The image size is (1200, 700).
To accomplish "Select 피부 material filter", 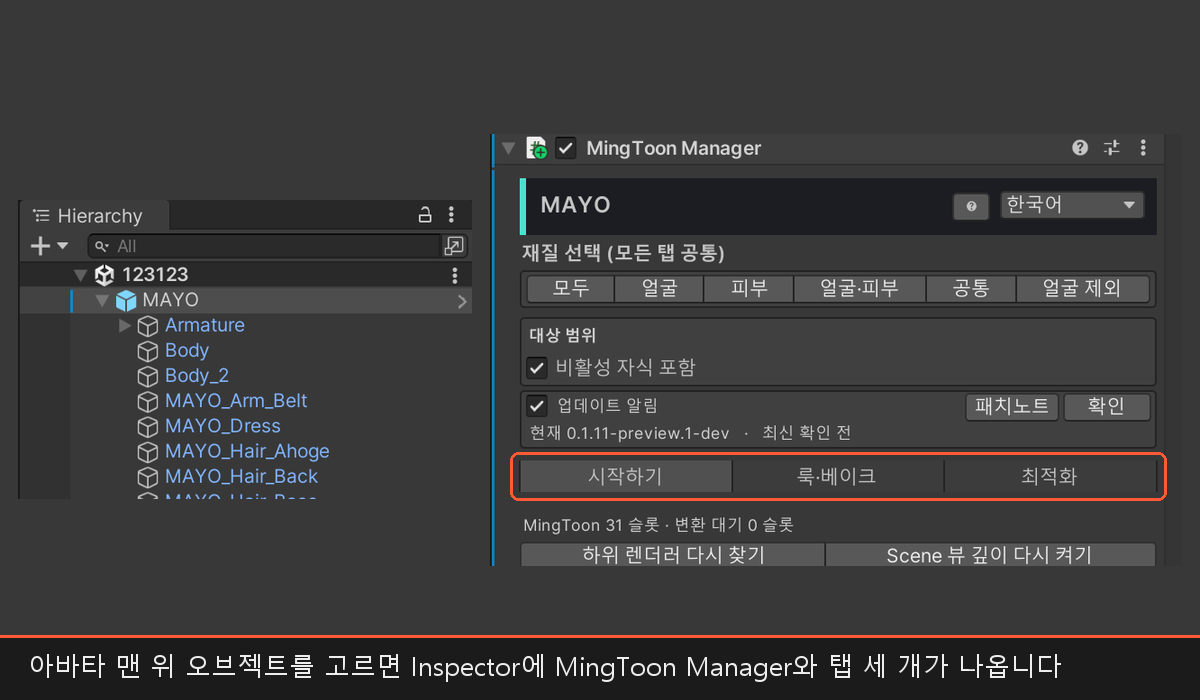I will click(x=749, y=289).
